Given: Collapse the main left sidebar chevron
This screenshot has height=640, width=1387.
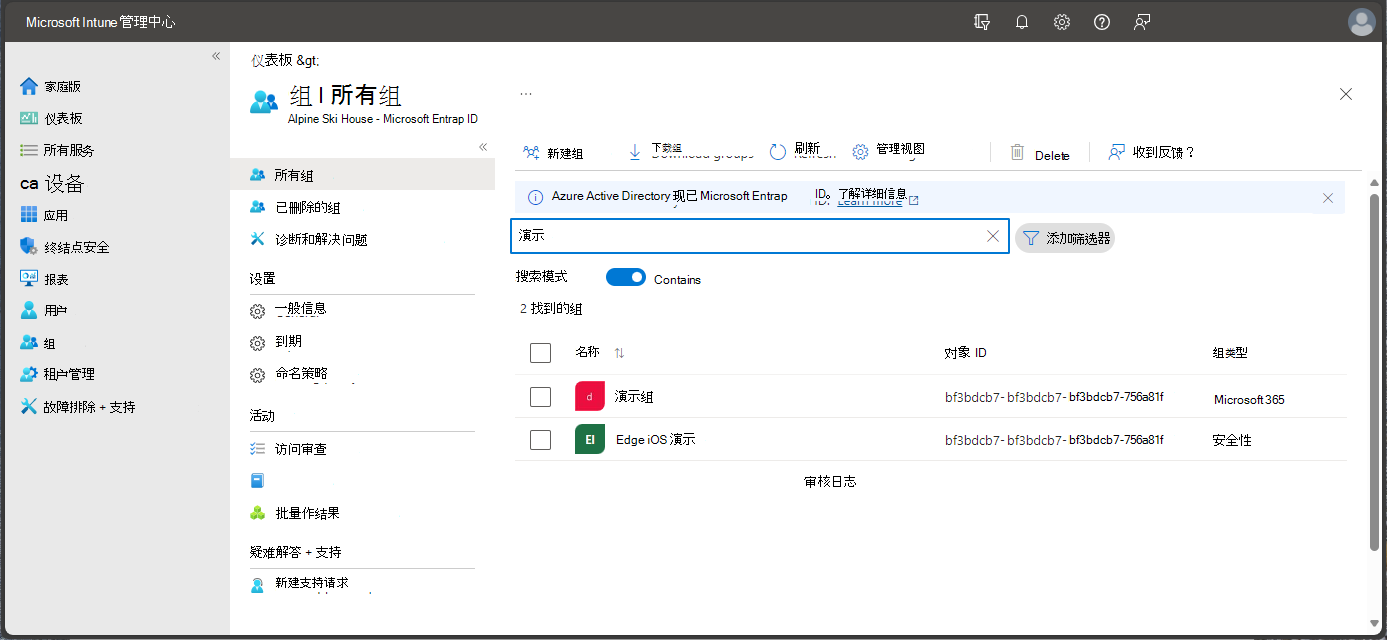Looking at the screenshot, I should (x=216, y=56).
